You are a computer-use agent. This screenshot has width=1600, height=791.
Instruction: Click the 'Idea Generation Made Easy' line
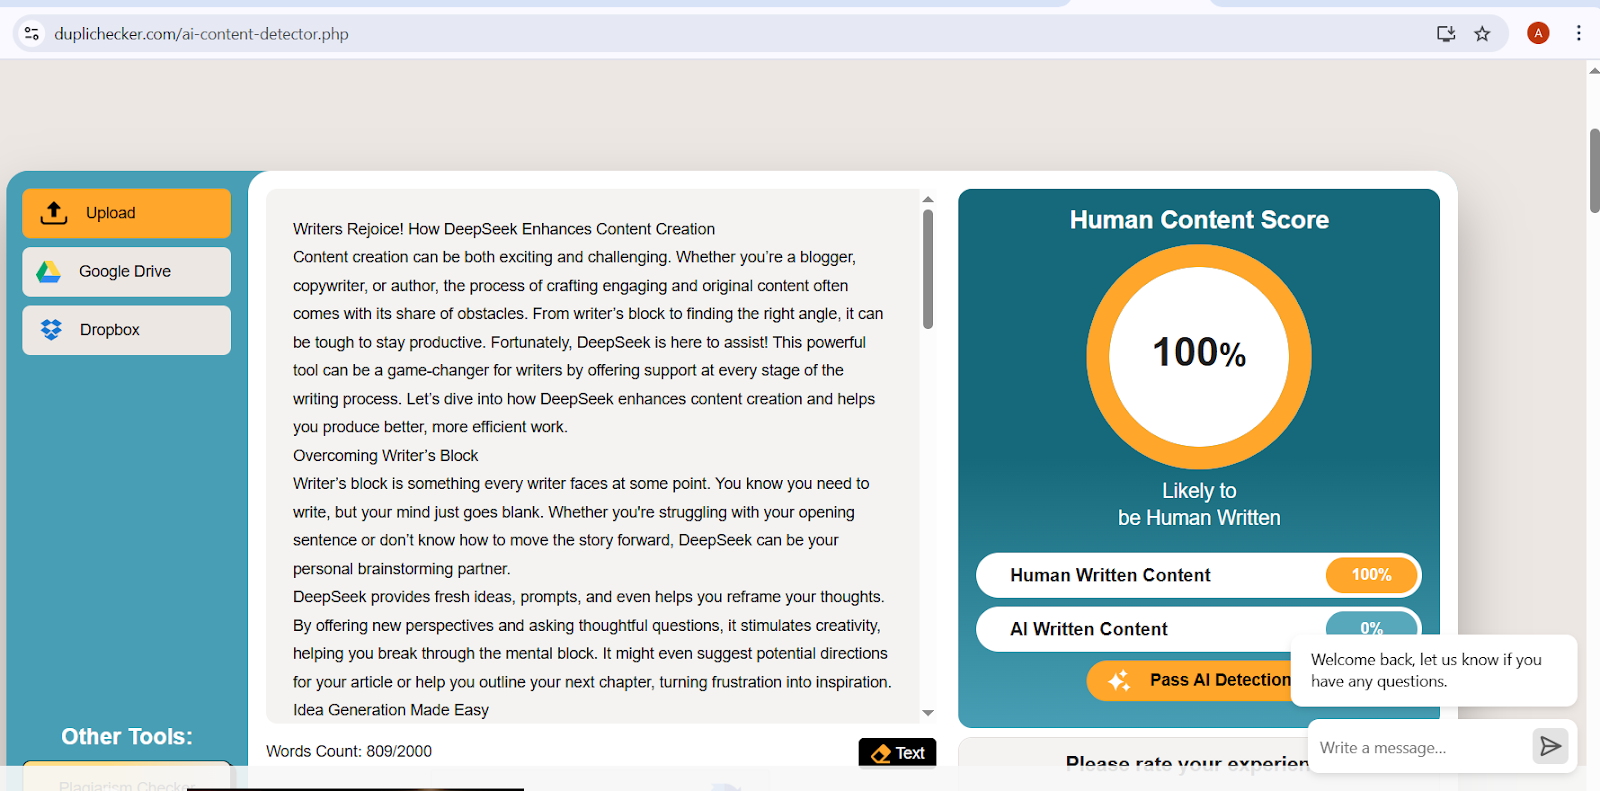391,710
